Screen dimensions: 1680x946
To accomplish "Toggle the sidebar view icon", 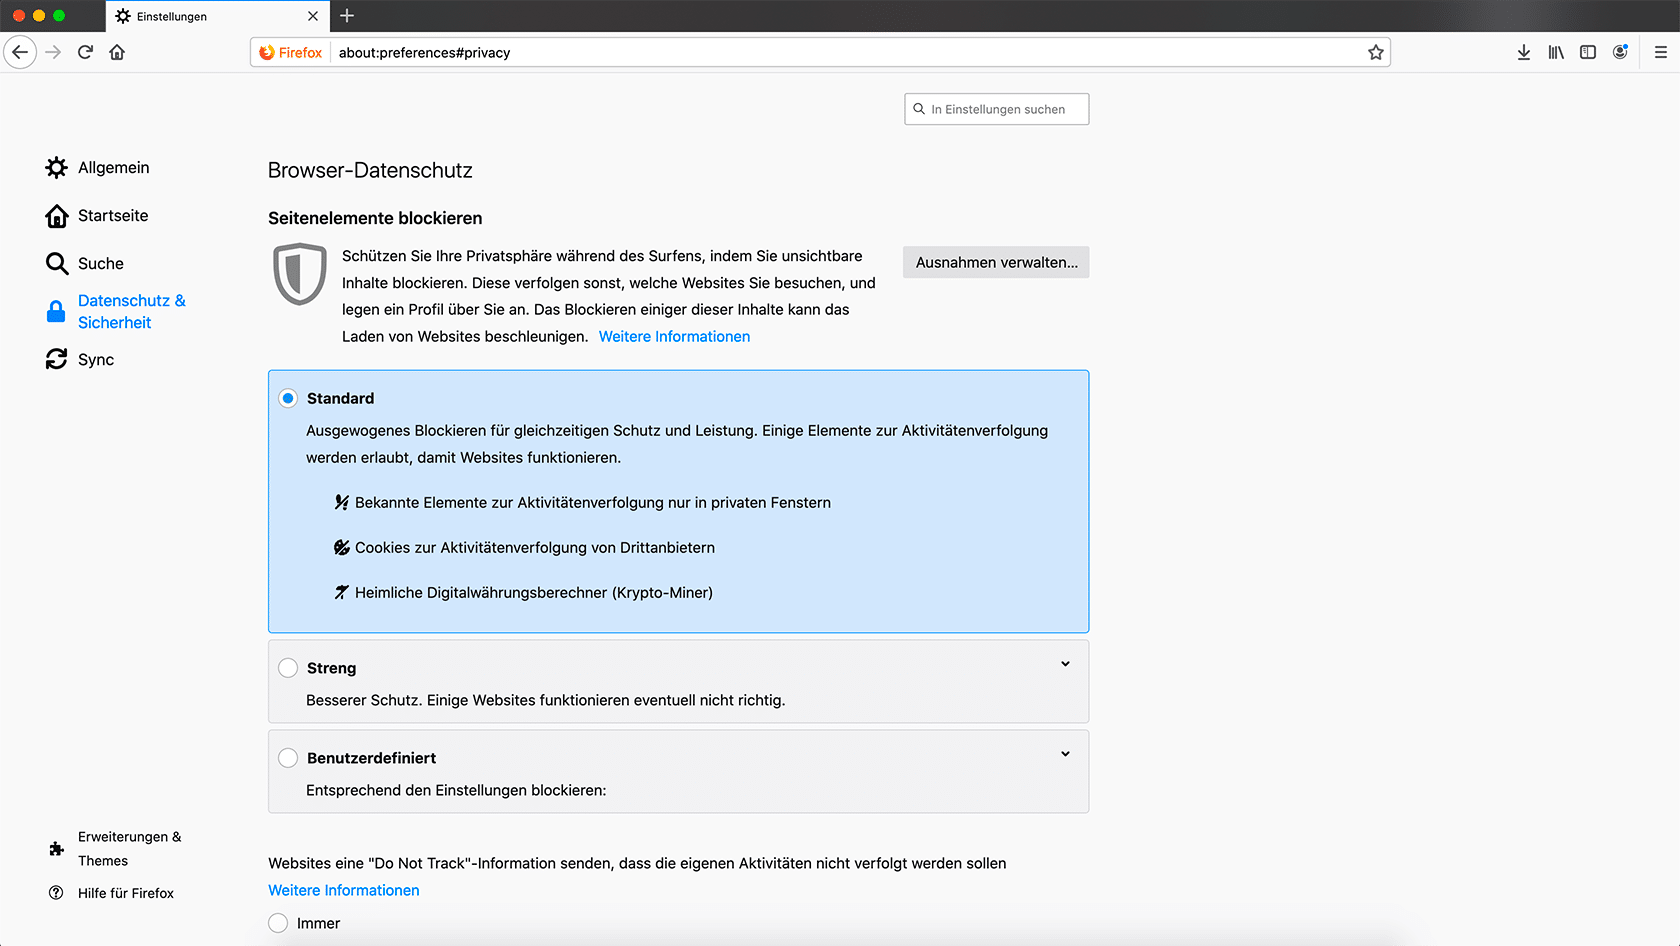I will (x=1587, y=52).
